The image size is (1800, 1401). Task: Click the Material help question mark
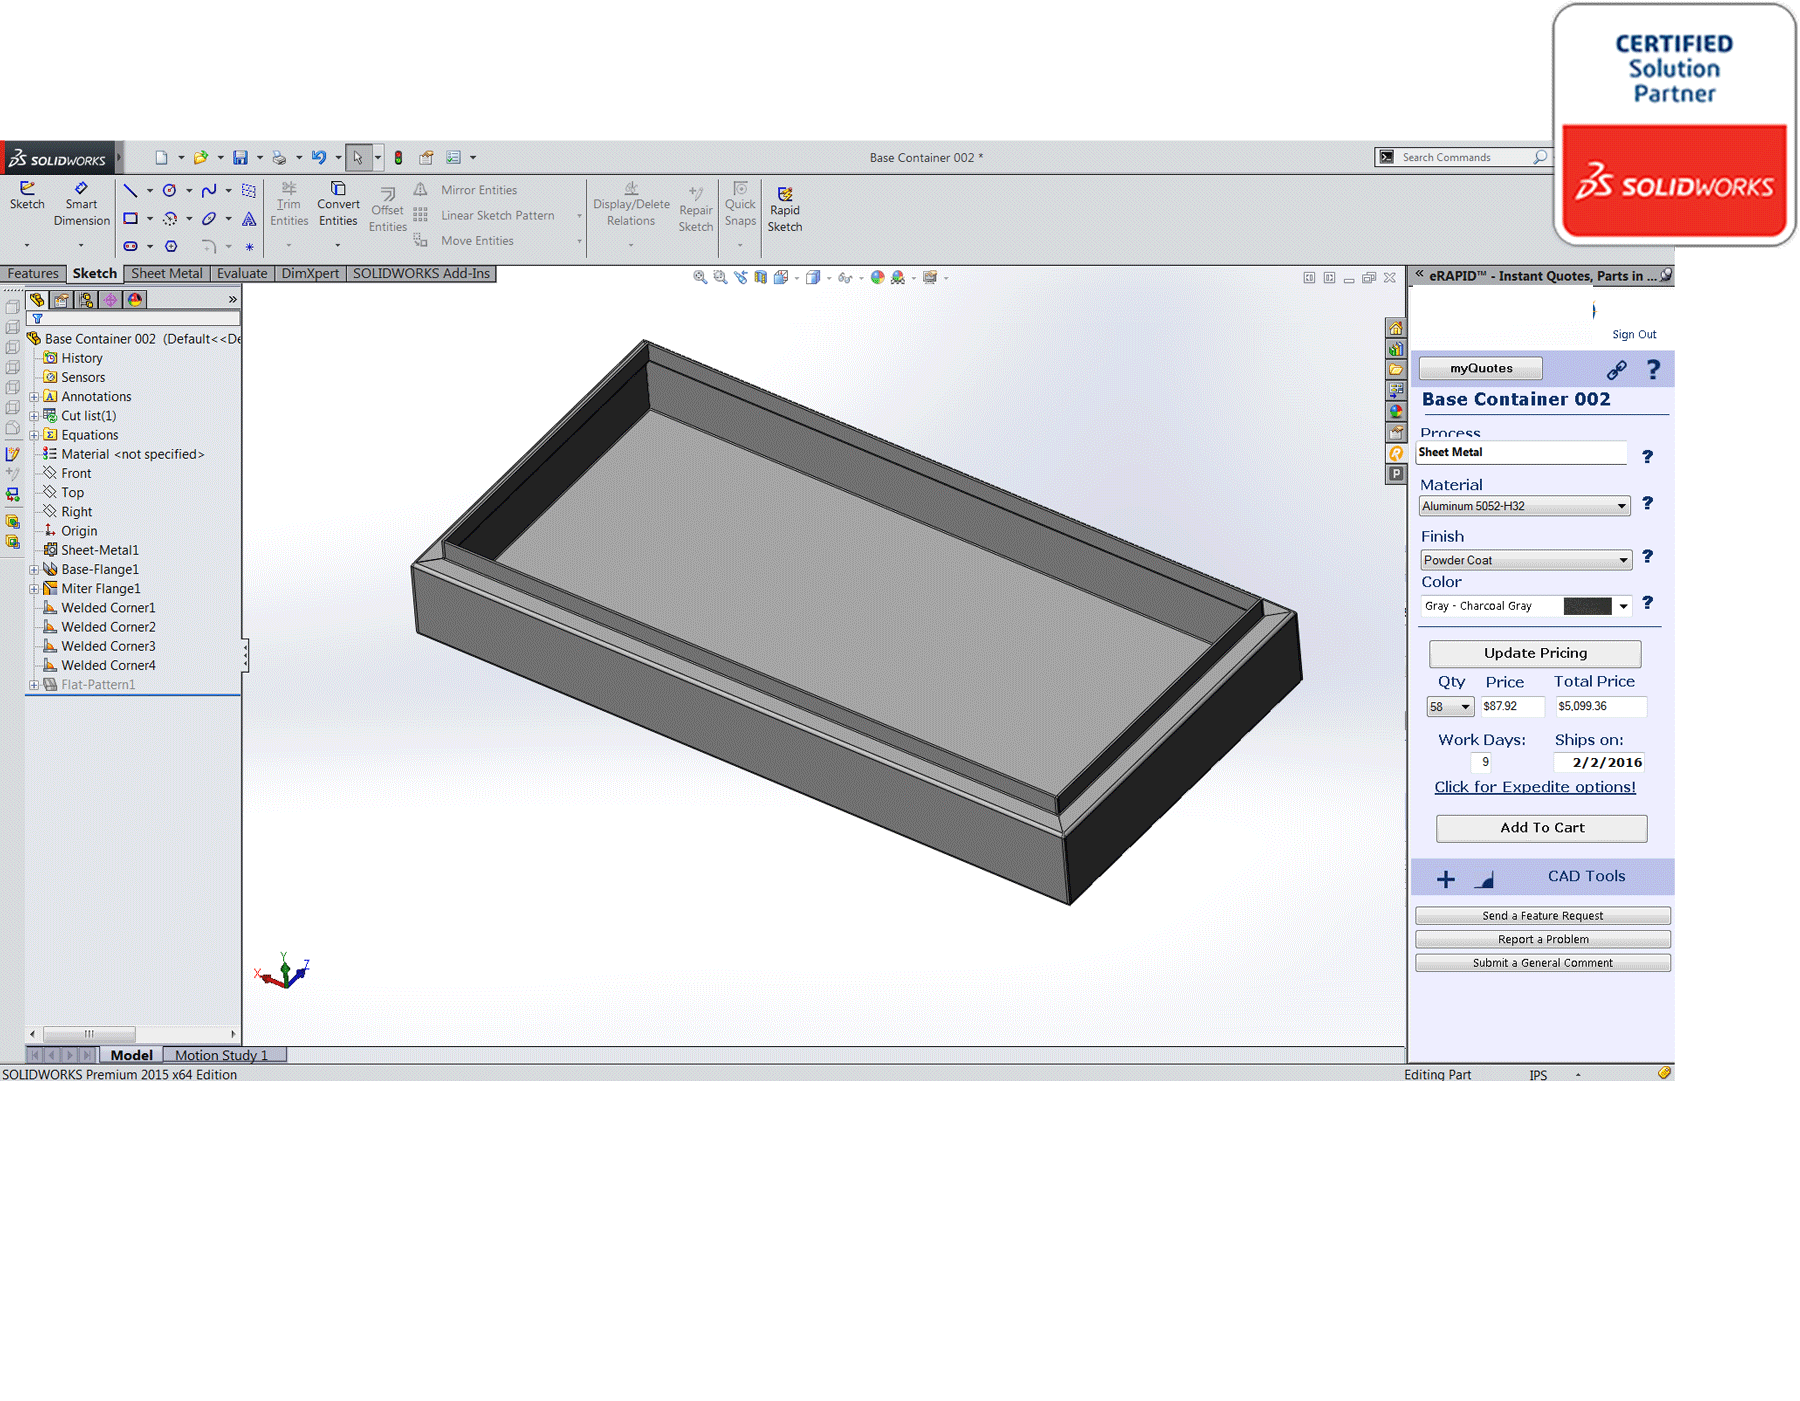(1647, 503)
